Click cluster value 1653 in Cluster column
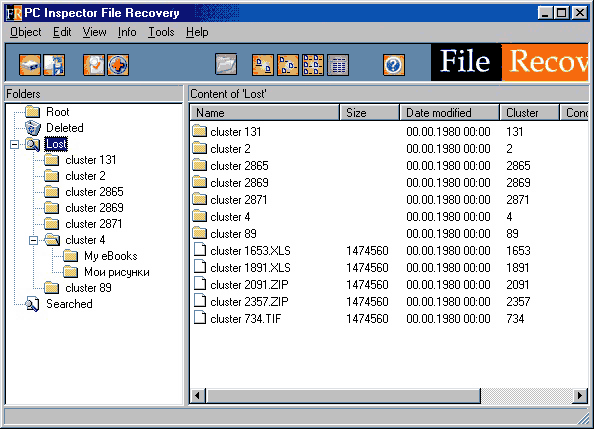The image size is (594, 429). click(518, 251)
